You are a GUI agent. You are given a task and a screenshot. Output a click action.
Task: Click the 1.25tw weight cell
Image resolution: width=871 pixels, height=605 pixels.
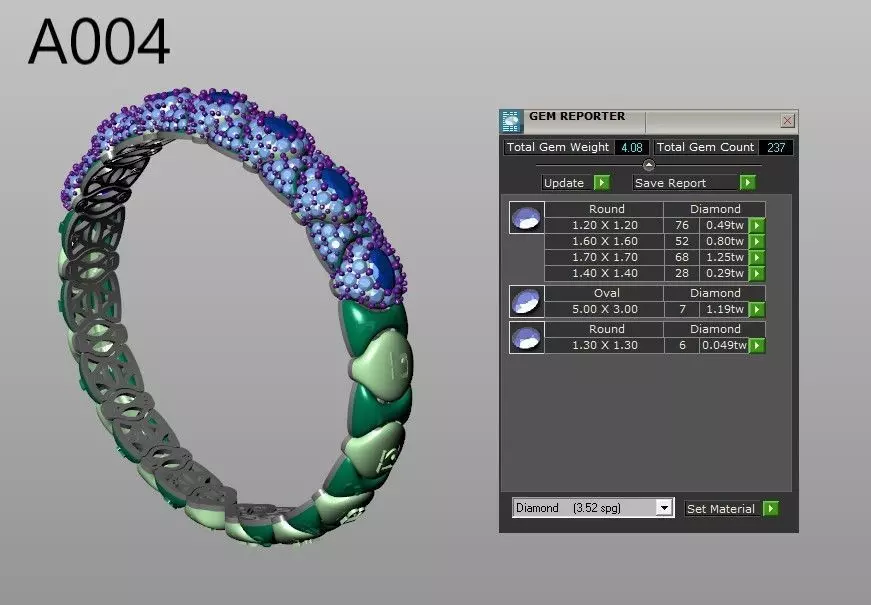pos(724,257)
